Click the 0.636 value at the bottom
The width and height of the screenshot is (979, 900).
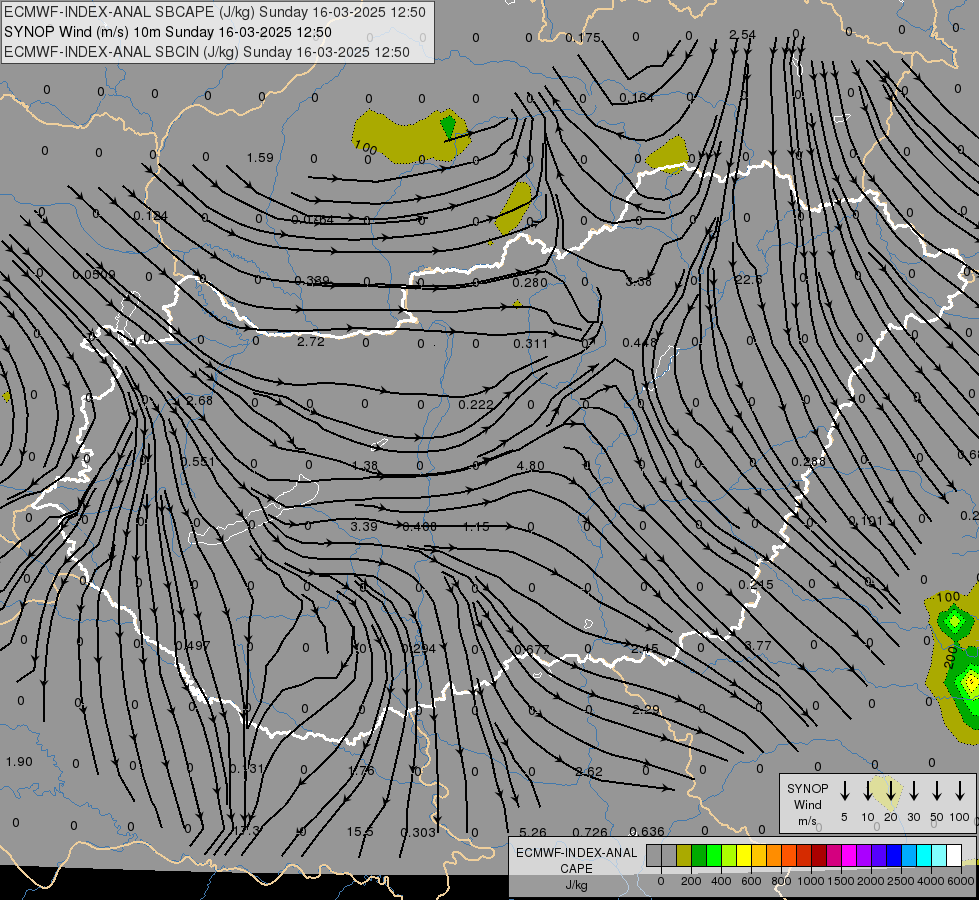click(647, 831)
